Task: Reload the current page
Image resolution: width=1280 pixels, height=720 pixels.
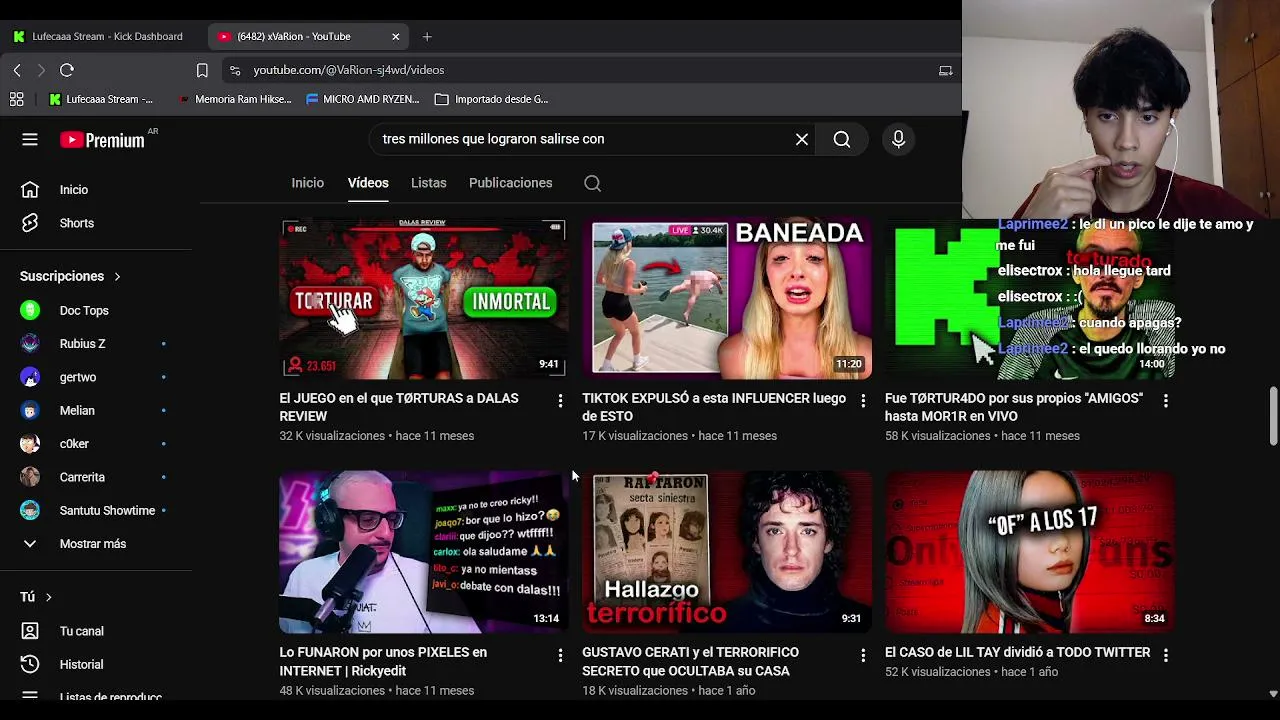Action: [67, 70]
